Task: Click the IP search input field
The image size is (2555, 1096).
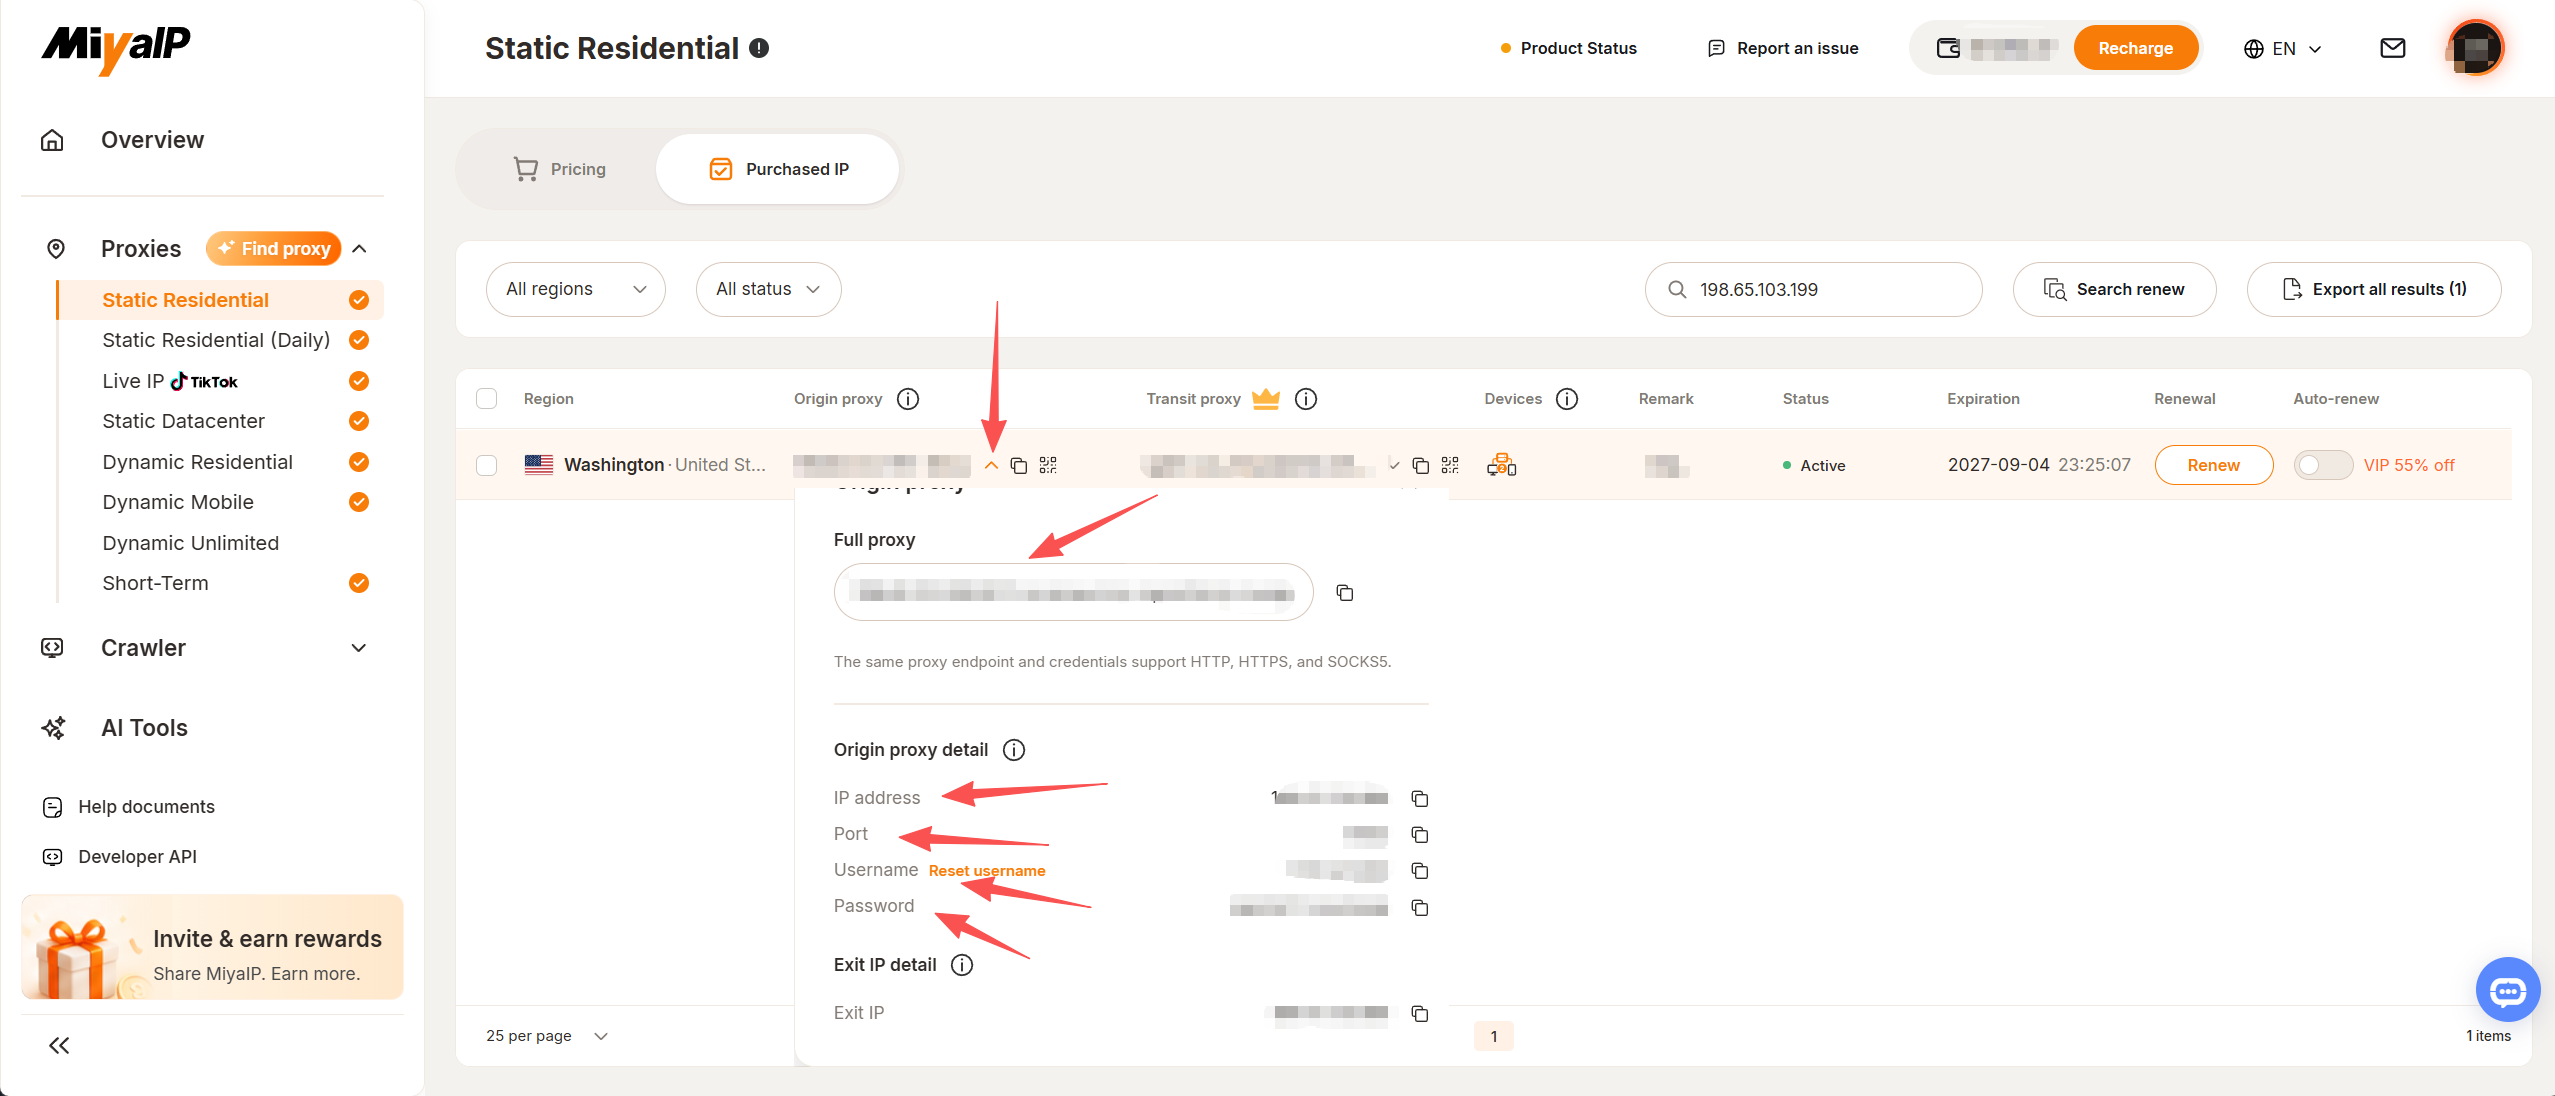Action: pos(1813,289)
